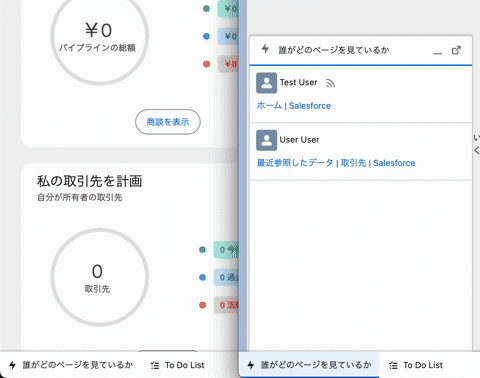Image resolution: width=480 pixels, height=378 pixels.
Task: Click the blue ¥0 legend chip in pipeline
Action: tap(228, 36)
